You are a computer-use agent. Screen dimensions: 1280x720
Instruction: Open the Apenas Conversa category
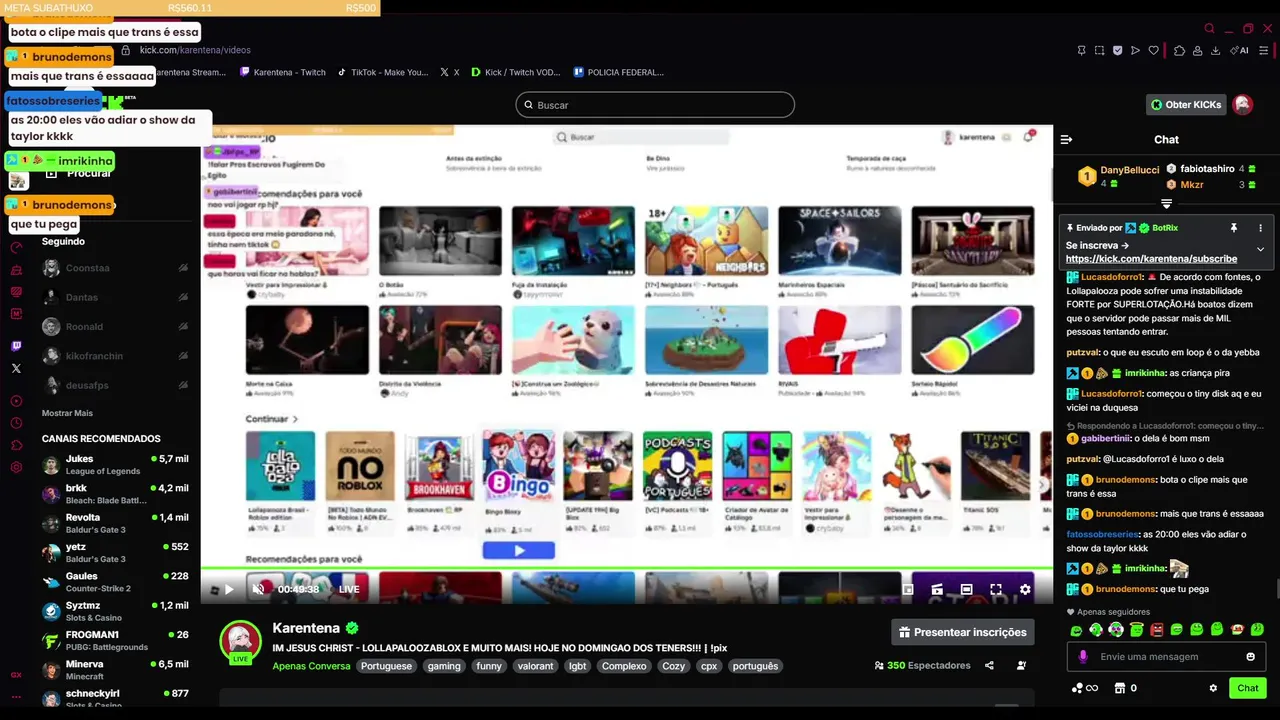pyautogui.click(x=311, y=666)
